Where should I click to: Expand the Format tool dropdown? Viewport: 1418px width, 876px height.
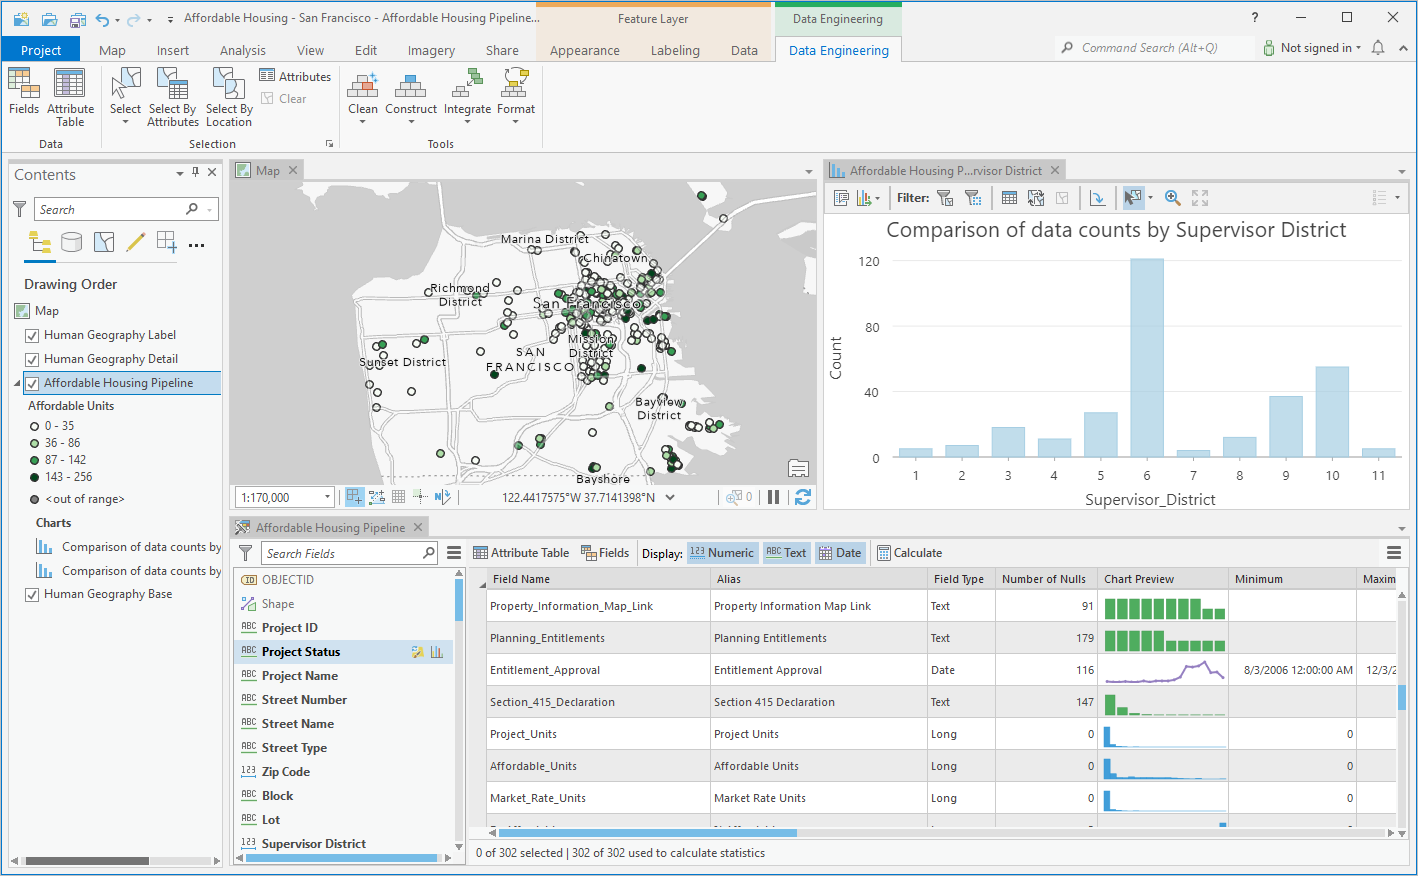(x=515, y=122)
